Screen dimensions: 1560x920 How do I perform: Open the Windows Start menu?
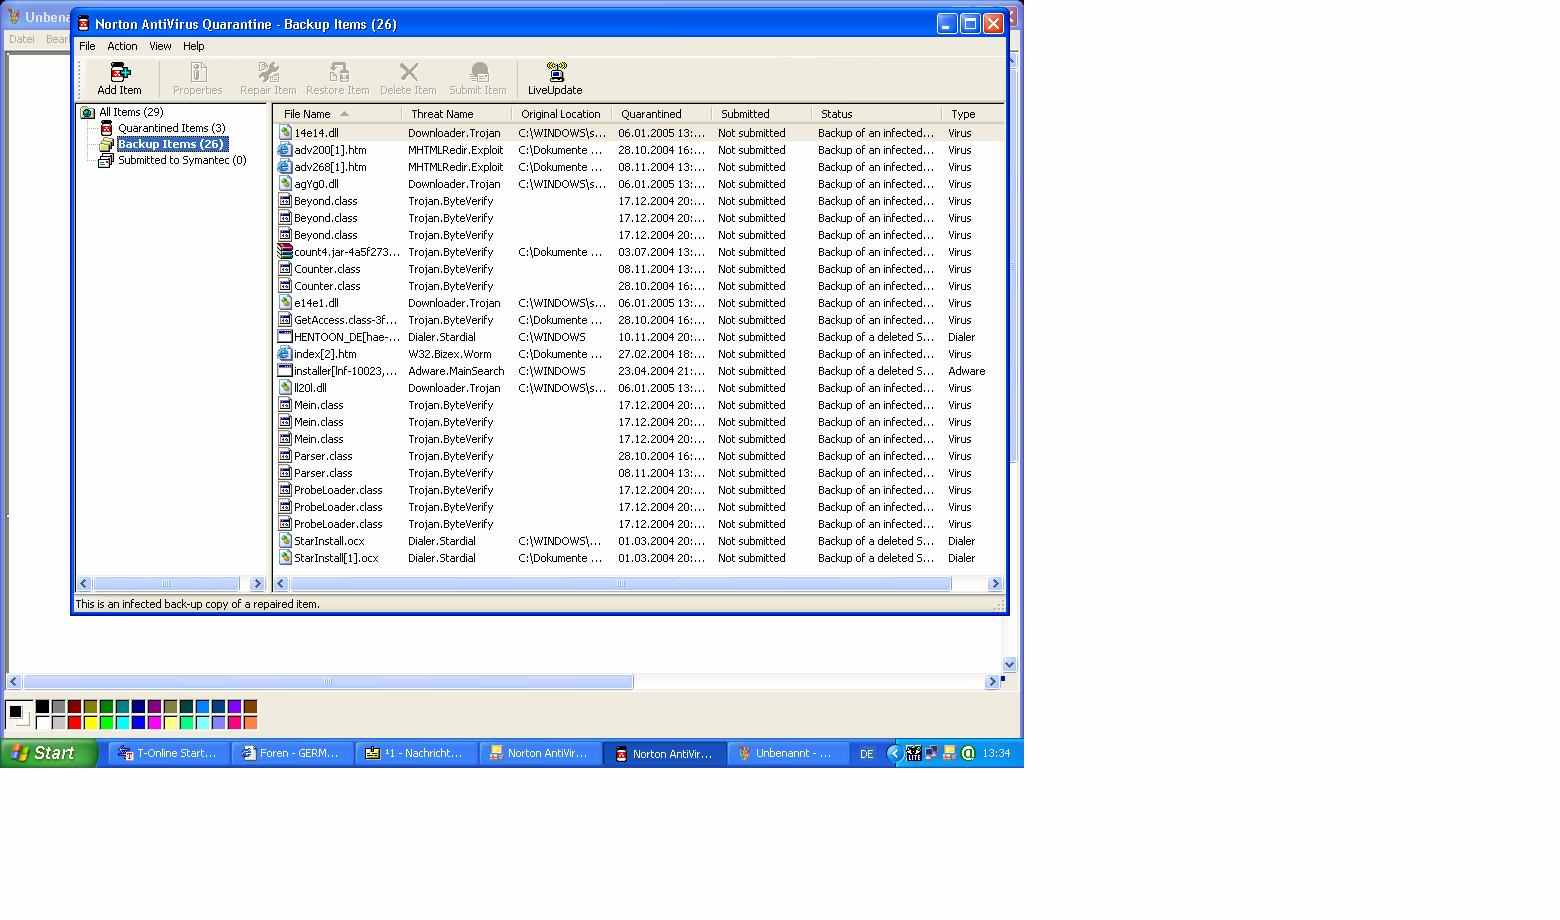(x=48, y=753)
